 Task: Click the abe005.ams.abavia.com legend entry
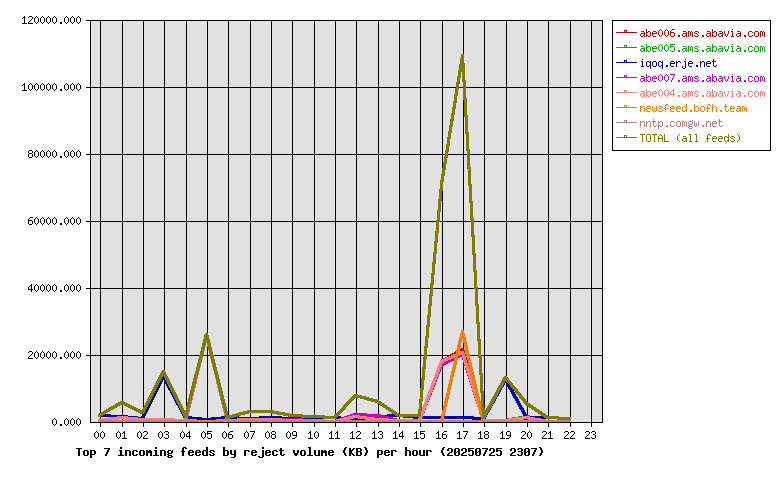690,48
